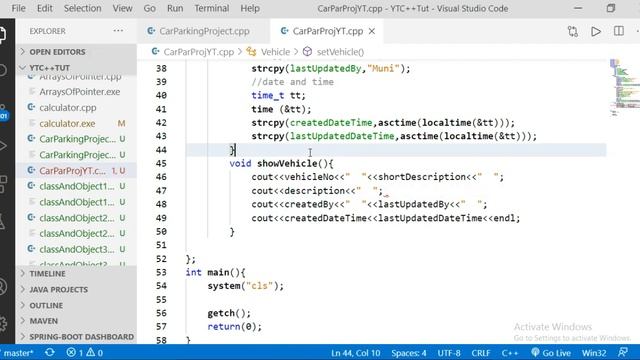
Task: Click CarParProjYT.cpp in breadcrumb
Action: click(198, 52)
